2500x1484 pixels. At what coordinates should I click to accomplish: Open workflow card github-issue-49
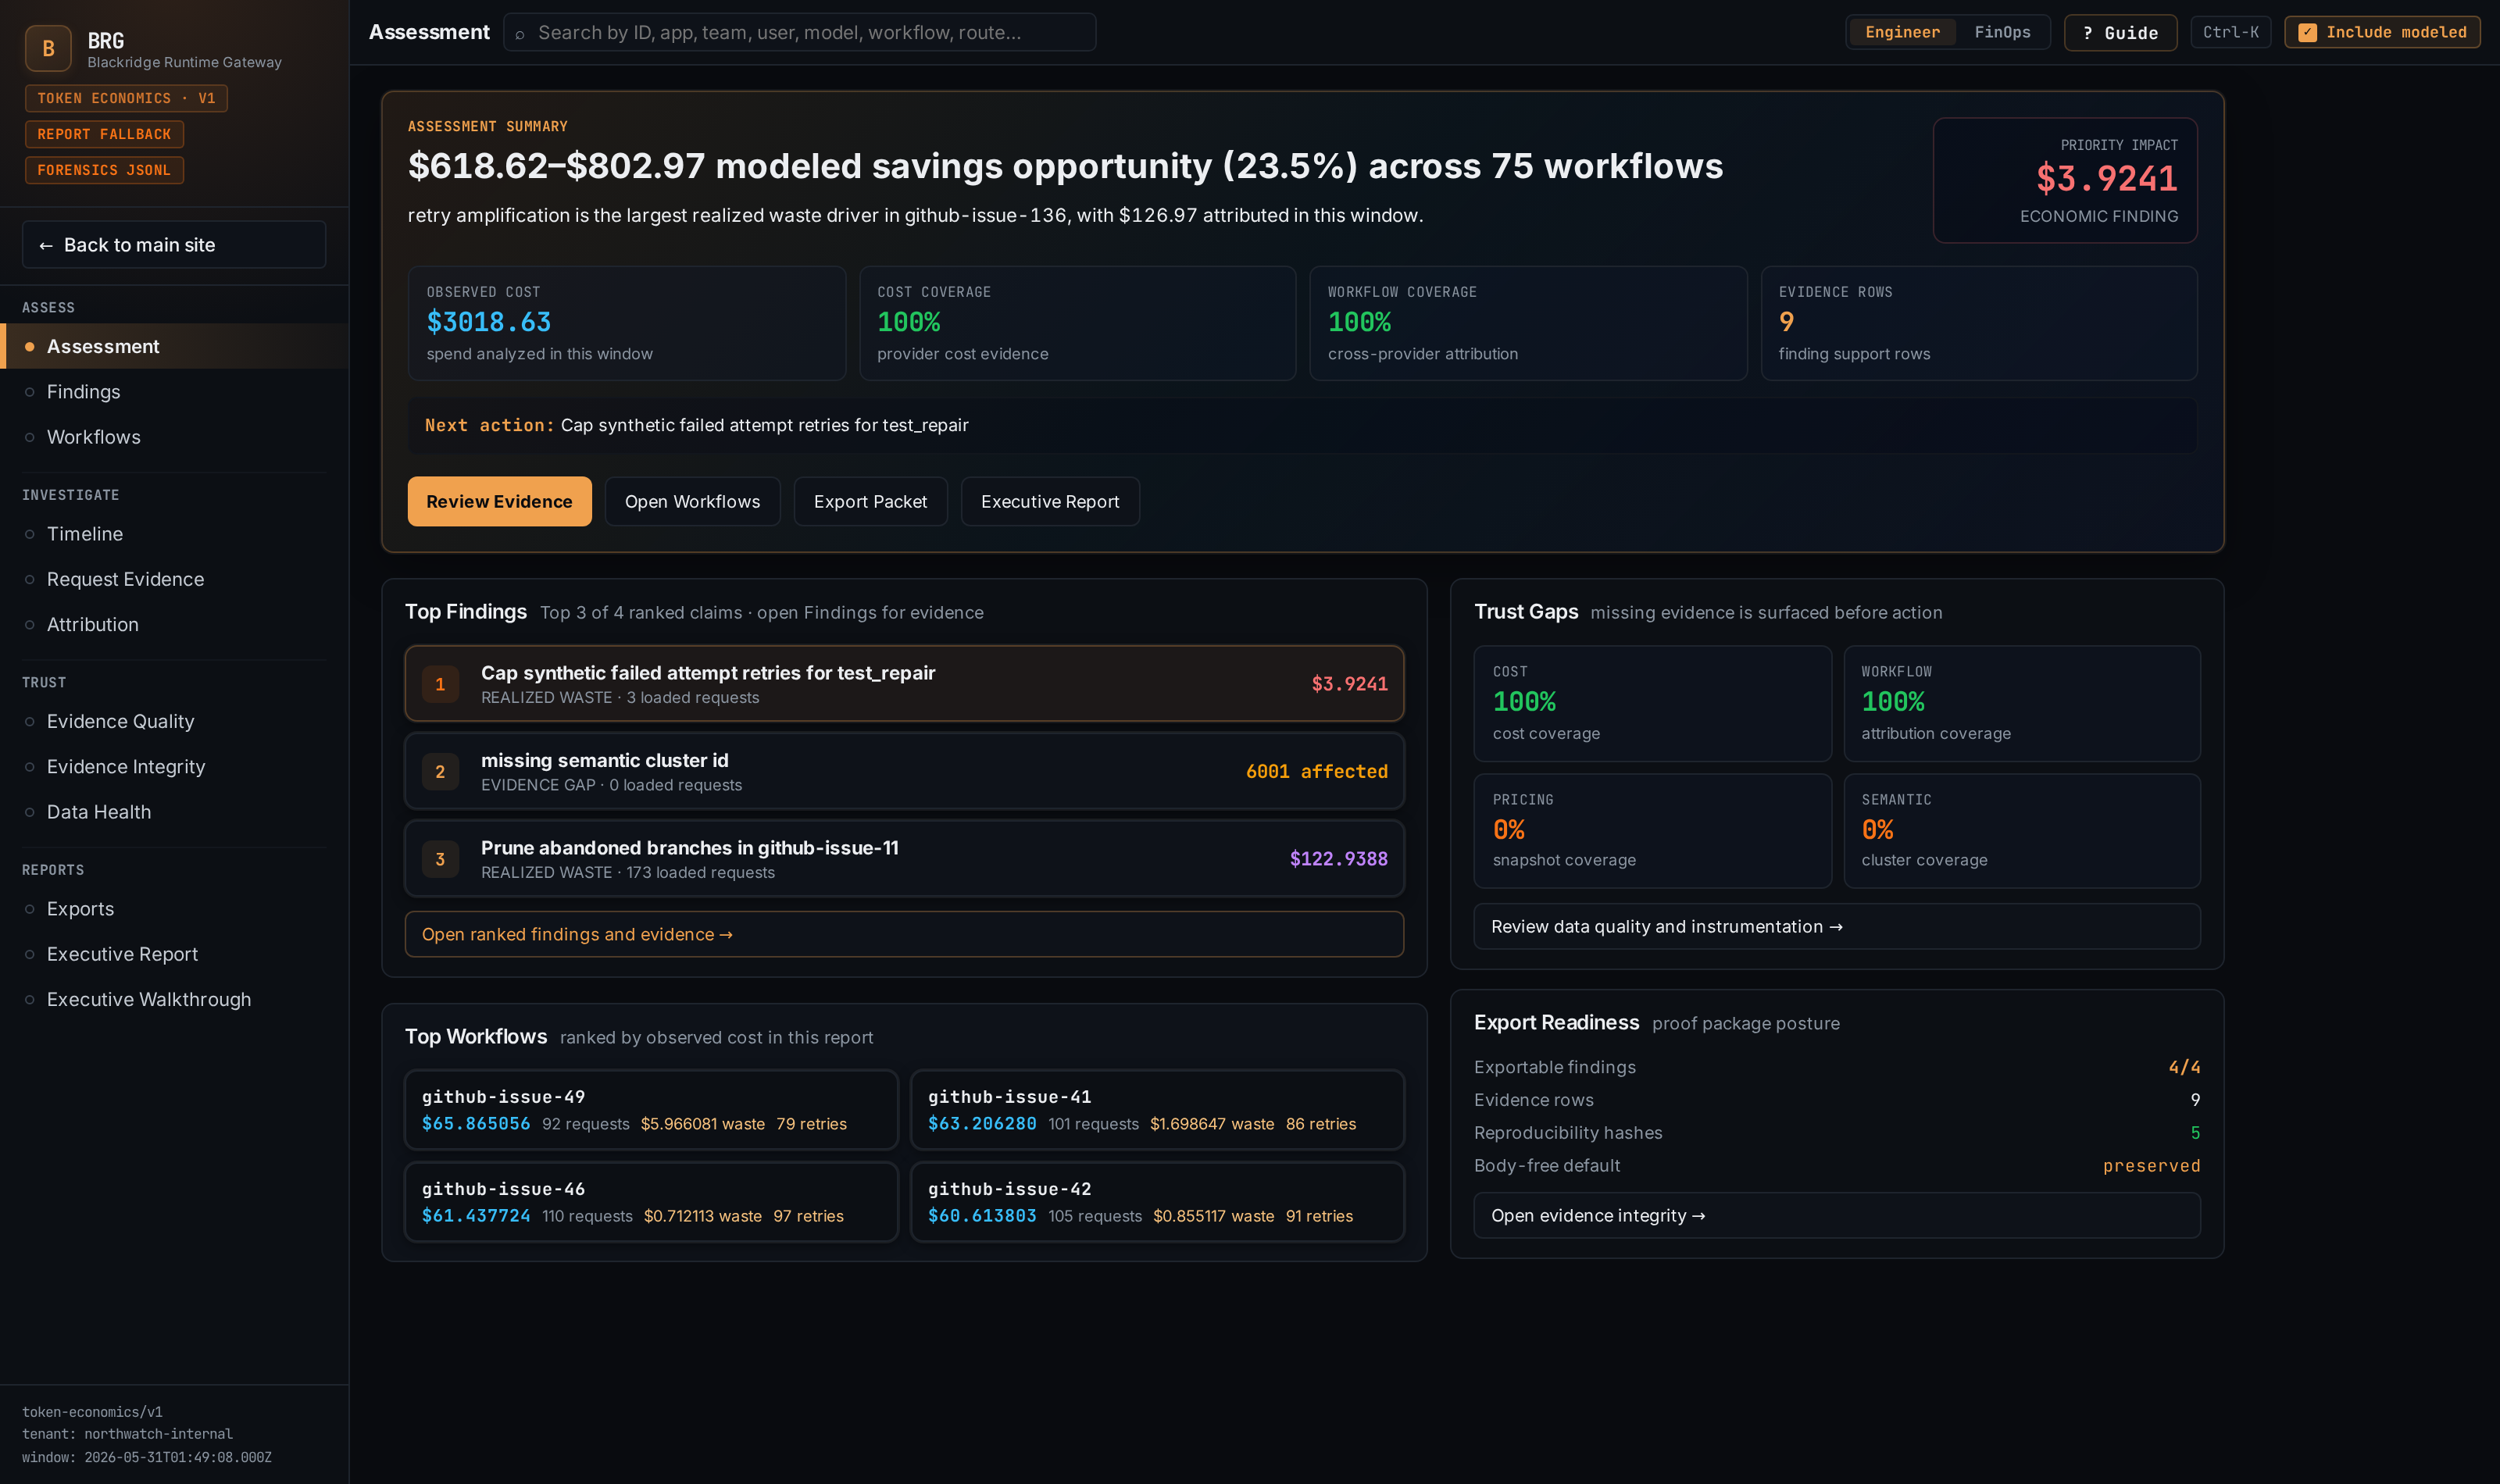click(651, 1110)
